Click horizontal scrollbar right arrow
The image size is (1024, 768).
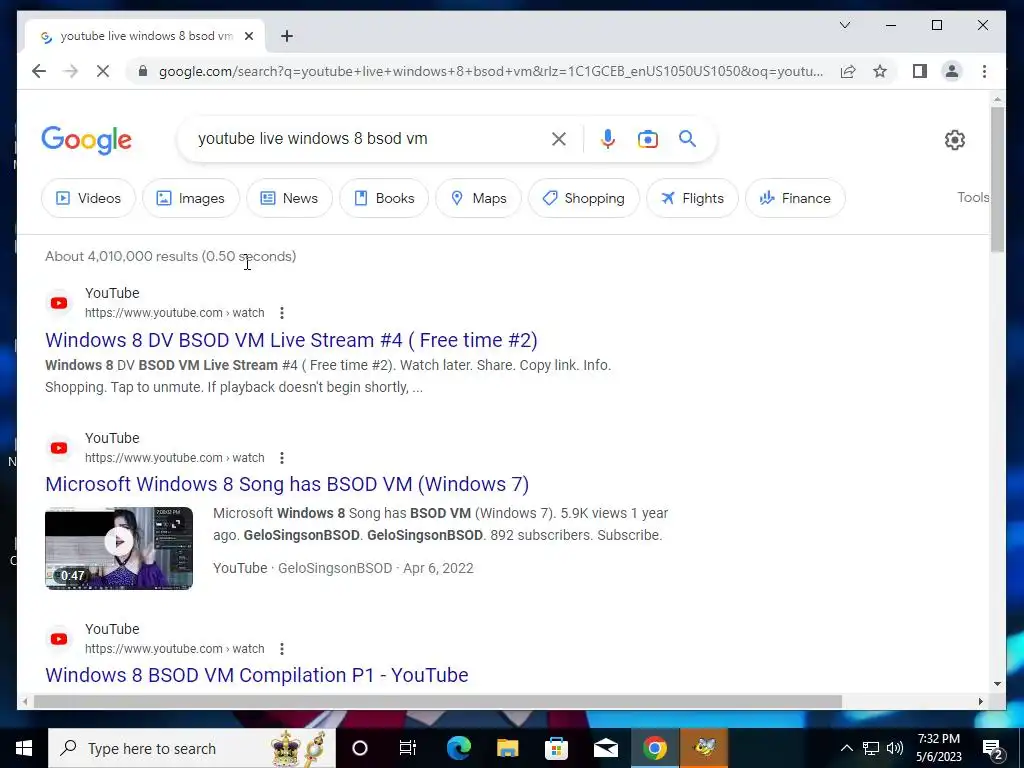[x=980, y=702]
